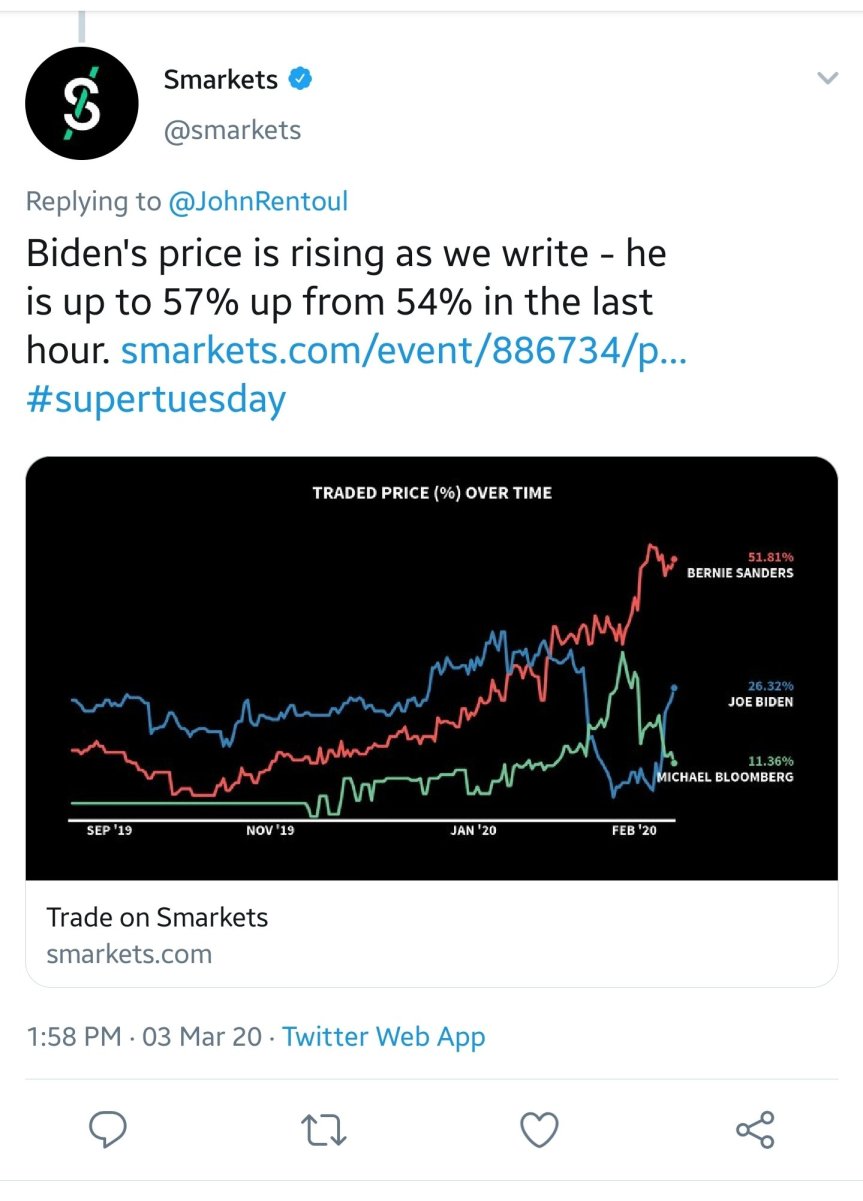Screen dimensions: 863x1201
Task: Click the smarkets.com card domain text
Action: pyautogui.click(x=129, y=954)
